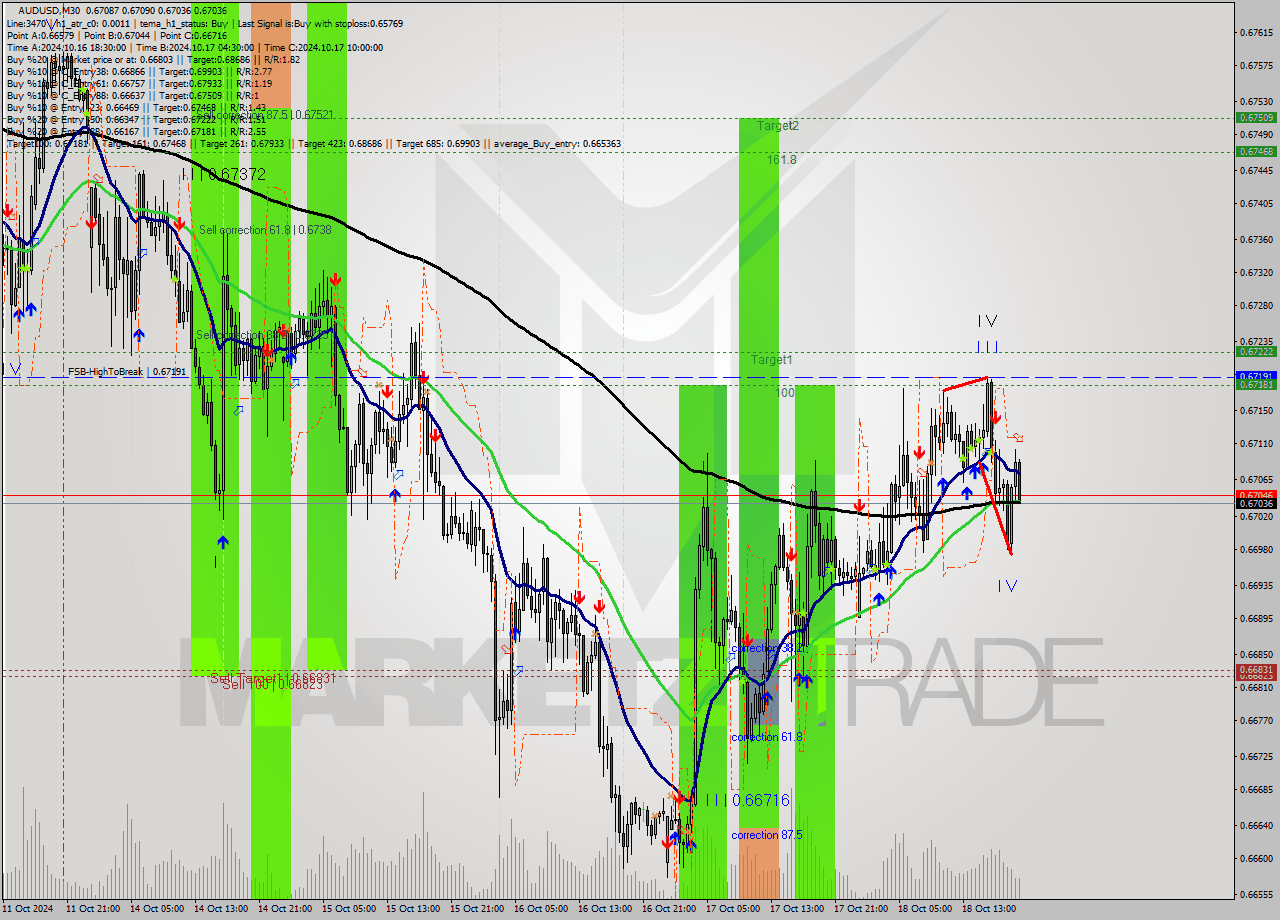This screenshot has width=1280, height=920.
Task: Click the 'I I I 0.66716' wave label
Action: (747, 800)
